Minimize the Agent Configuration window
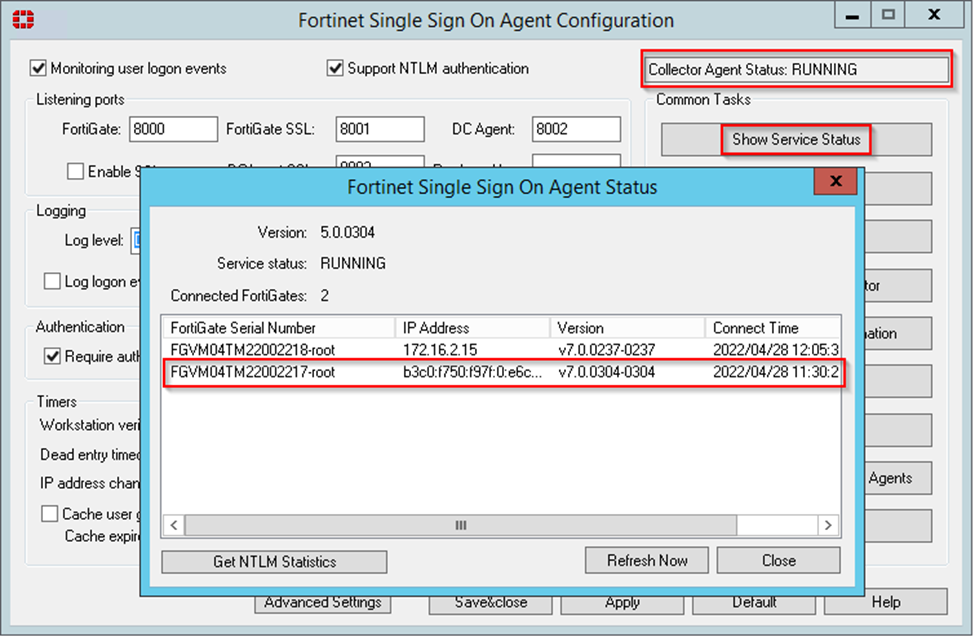 pyautogui.click(x=853, y=16)
